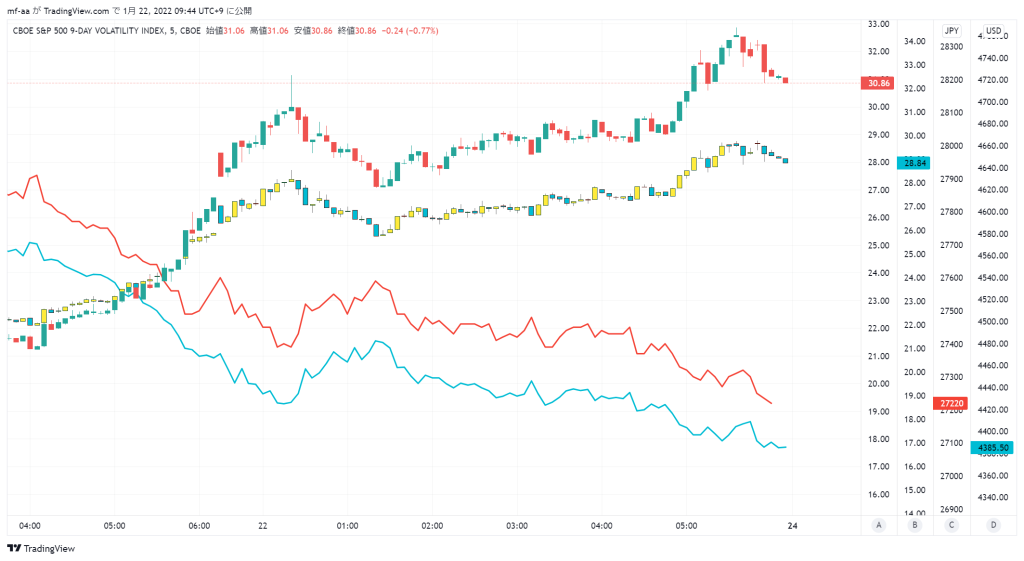The width and height of the screenshot is (1024, 561).
Task: Click 16.00 on scale A axis
Action: 878,494
